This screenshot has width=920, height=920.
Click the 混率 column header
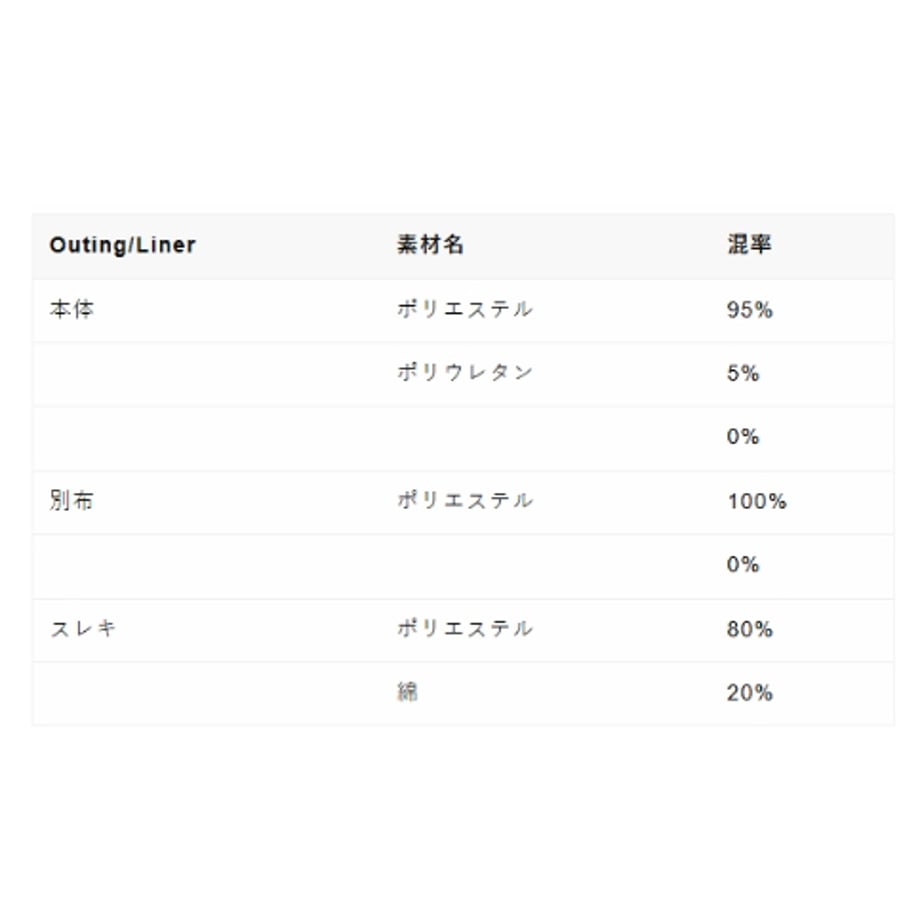[749, 245]
